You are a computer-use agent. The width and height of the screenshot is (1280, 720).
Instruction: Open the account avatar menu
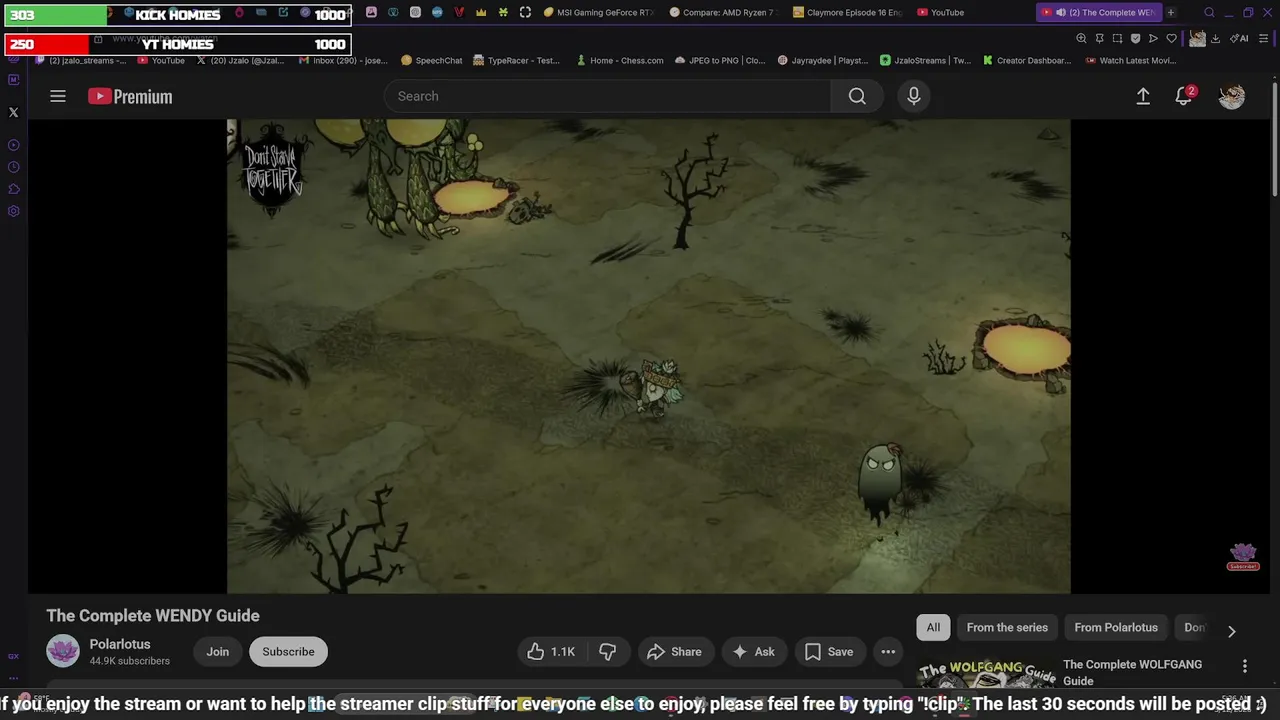pos(1232,96)
